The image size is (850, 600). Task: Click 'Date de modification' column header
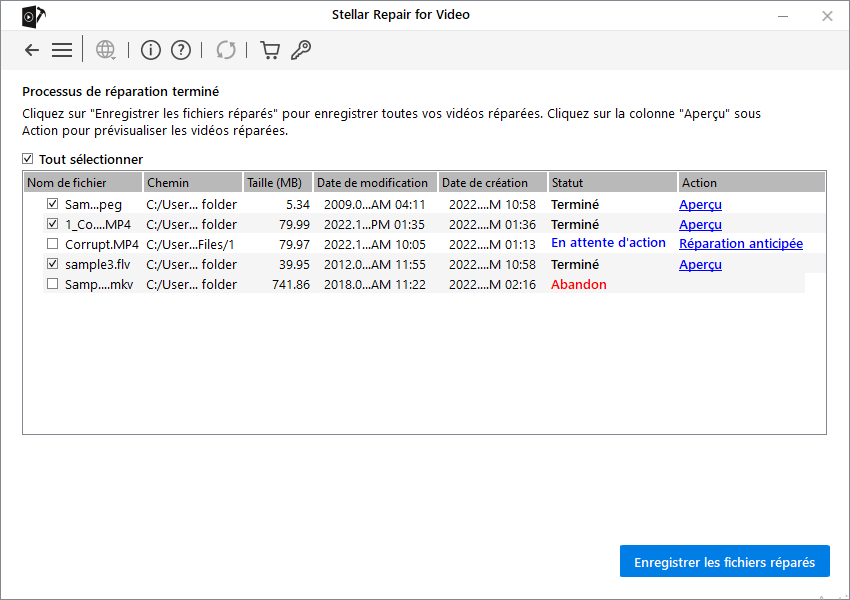click(x=375, y=183)
